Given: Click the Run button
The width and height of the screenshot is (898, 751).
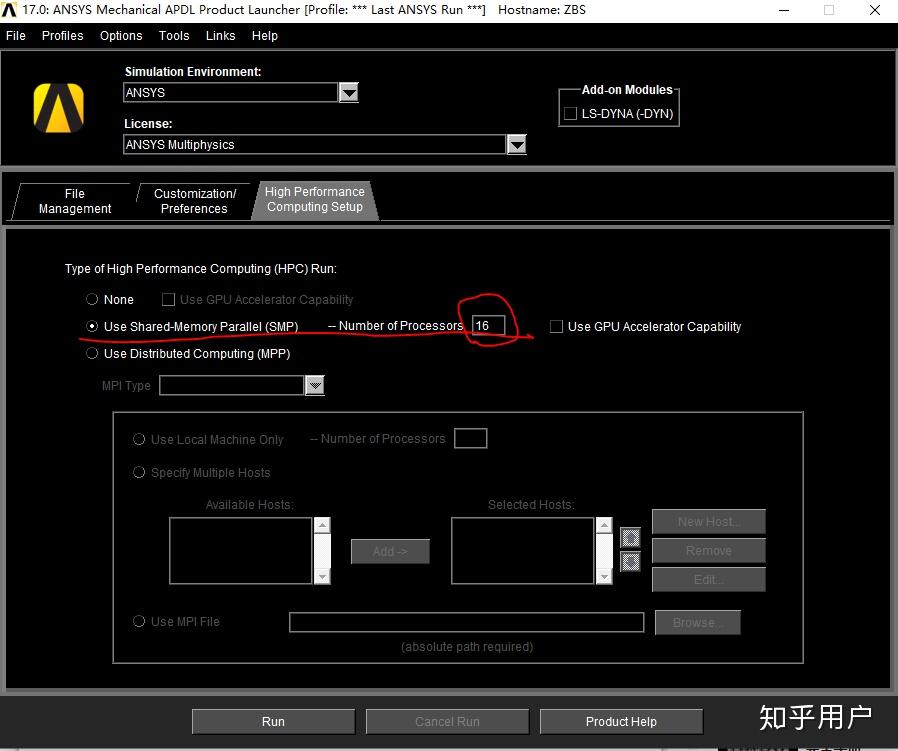Looking at the screenshot, I should [273, 721].
